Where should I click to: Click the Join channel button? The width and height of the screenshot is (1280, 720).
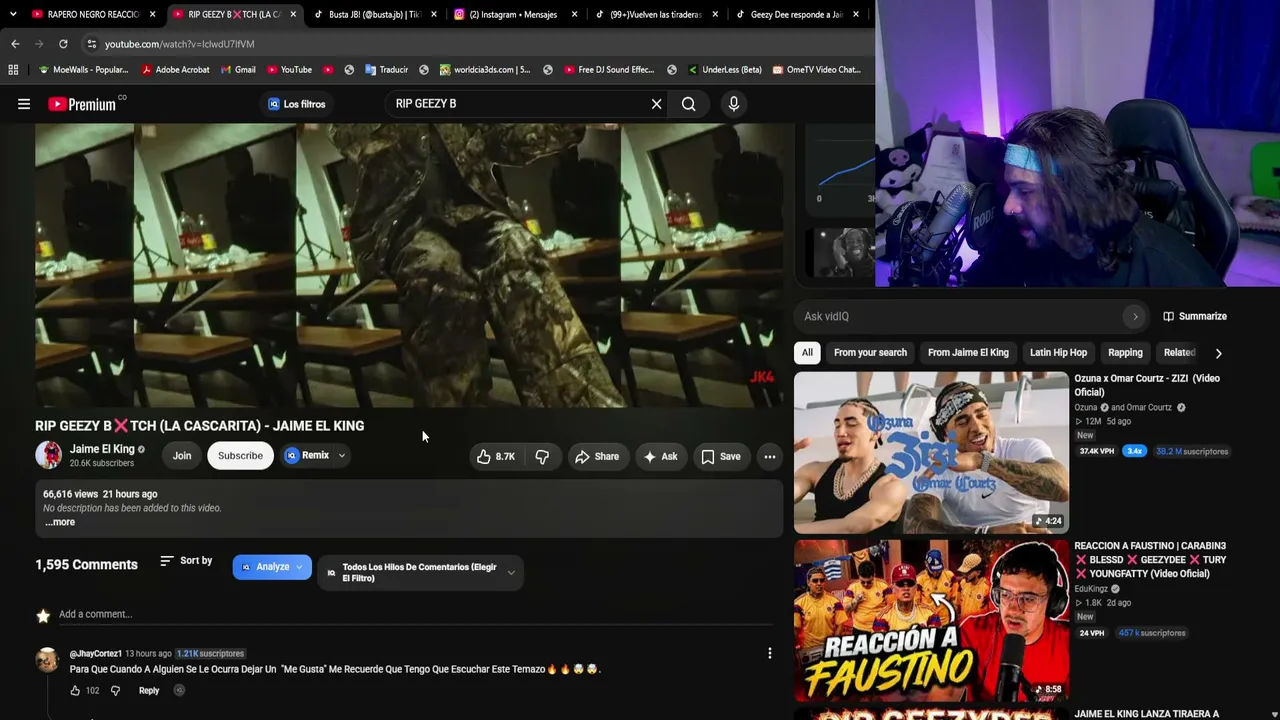182,456
